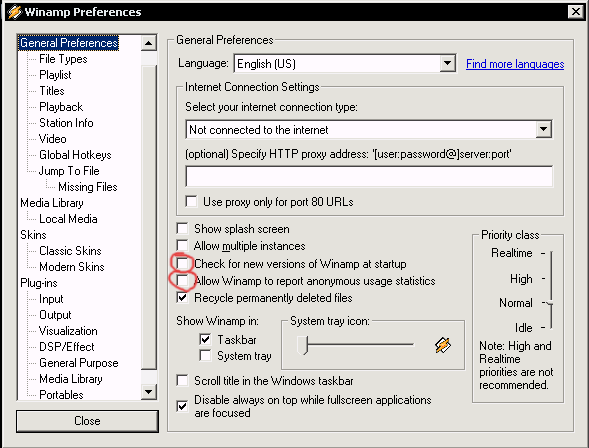The height and width of the screenshot is (448, 589).
Task: Open Visualization plug-ins page
Action: point(68,331)
